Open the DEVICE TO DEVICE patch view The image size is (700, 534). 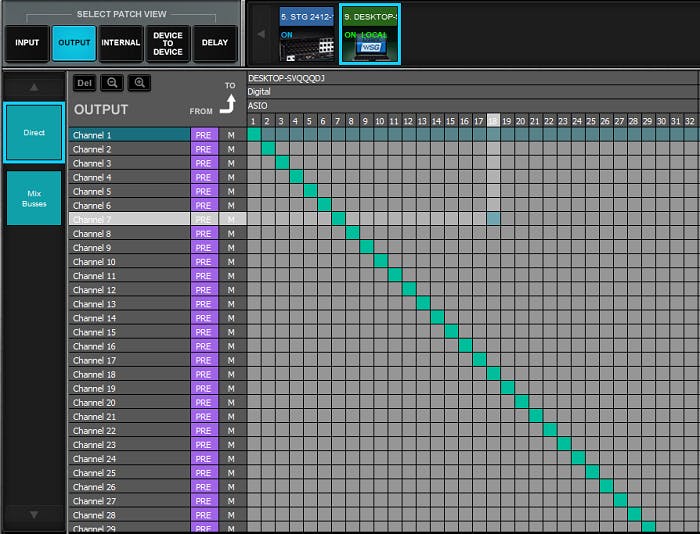[168, 43]
